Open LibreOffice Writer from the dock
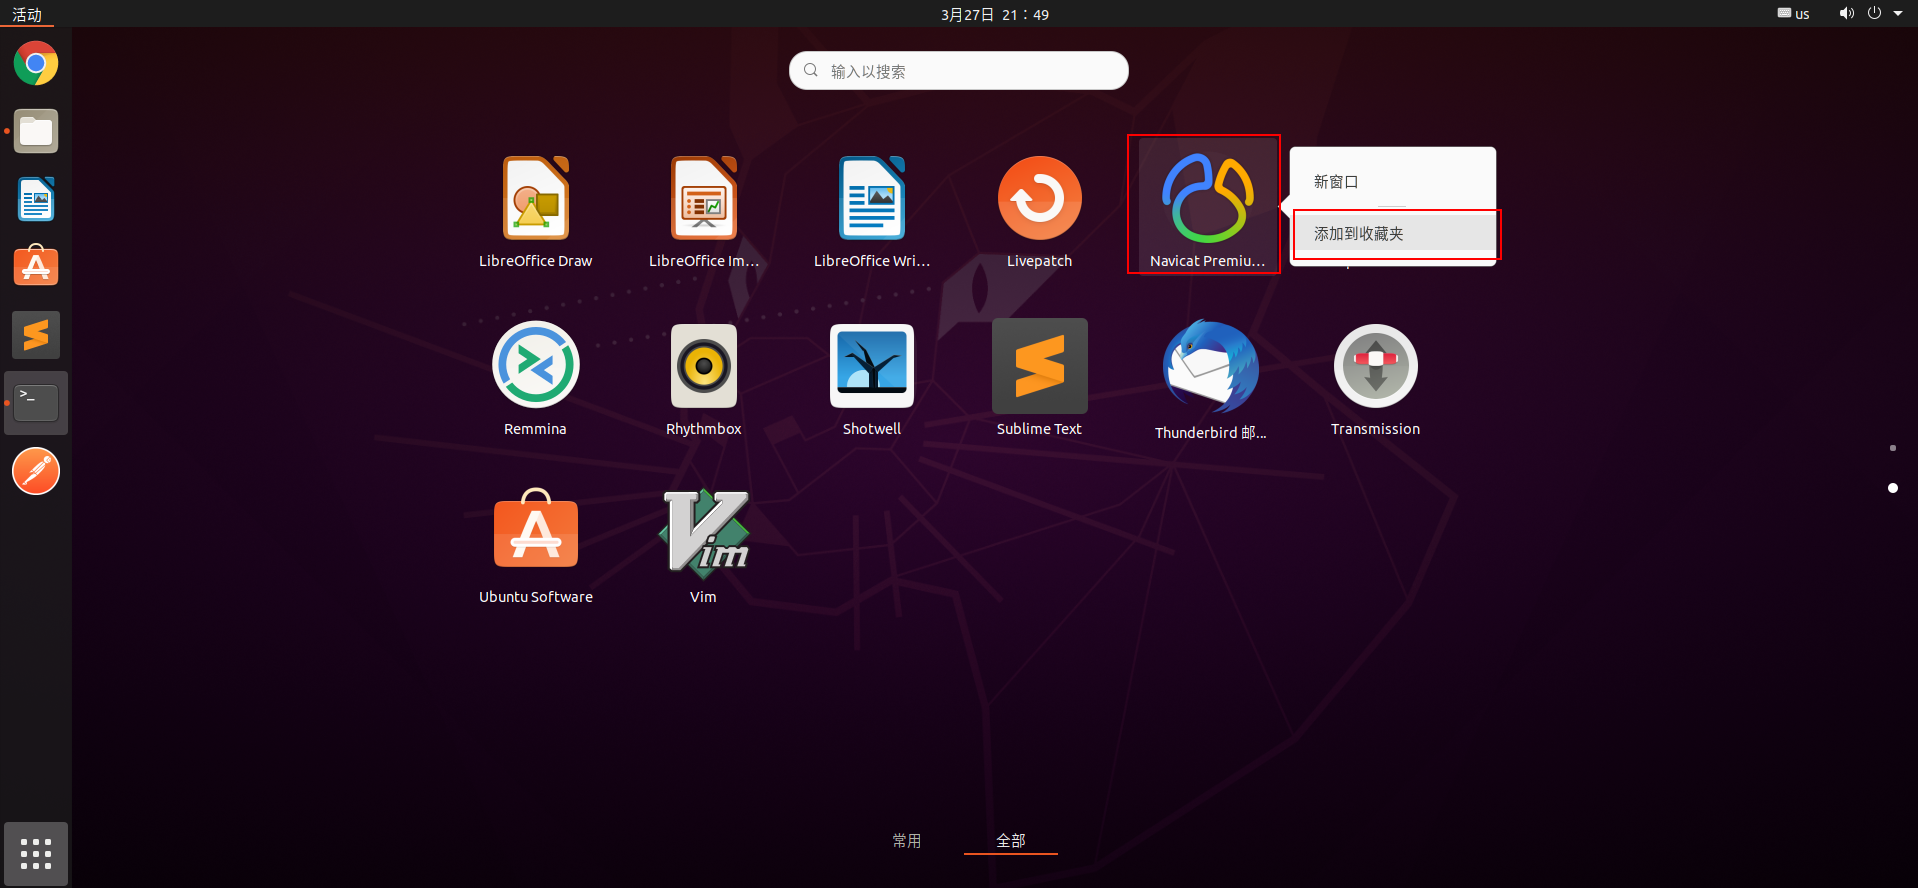The width and height of the screenshot is (1918, 888). point(36,199)
